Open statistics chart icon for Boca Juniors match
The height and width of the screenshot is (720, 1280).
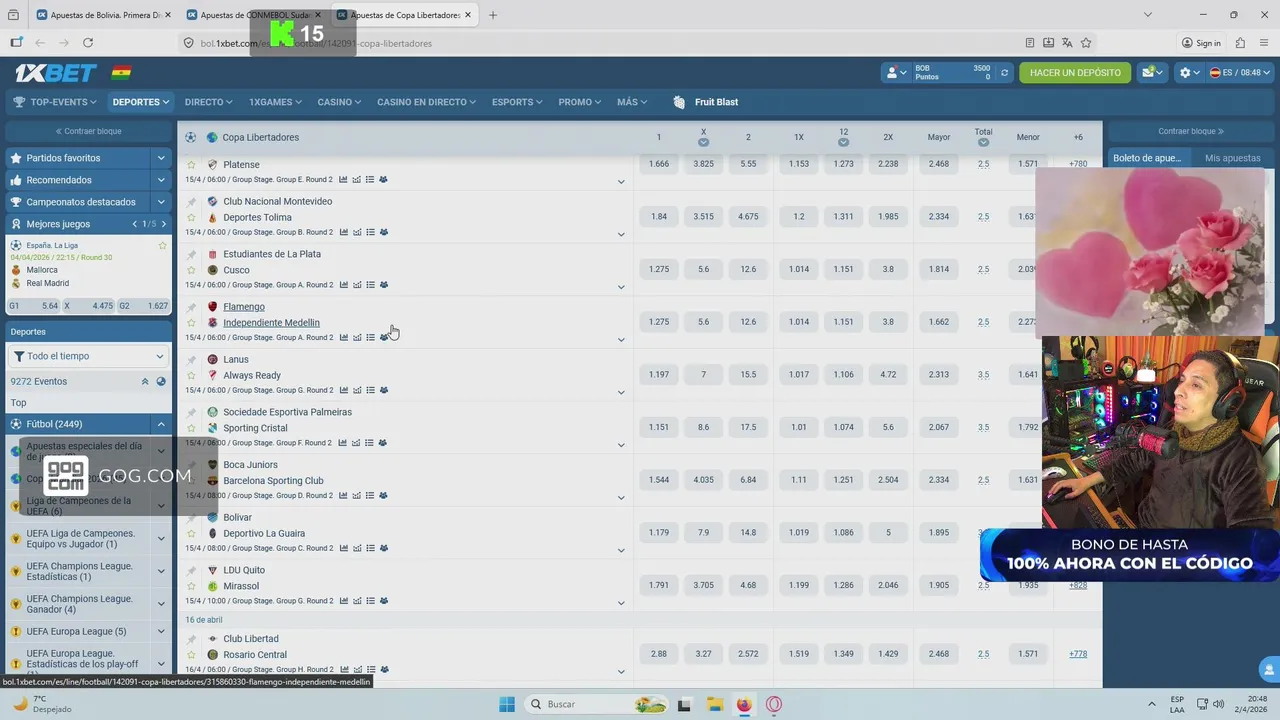pyautogui.click(x=343, y=496)
